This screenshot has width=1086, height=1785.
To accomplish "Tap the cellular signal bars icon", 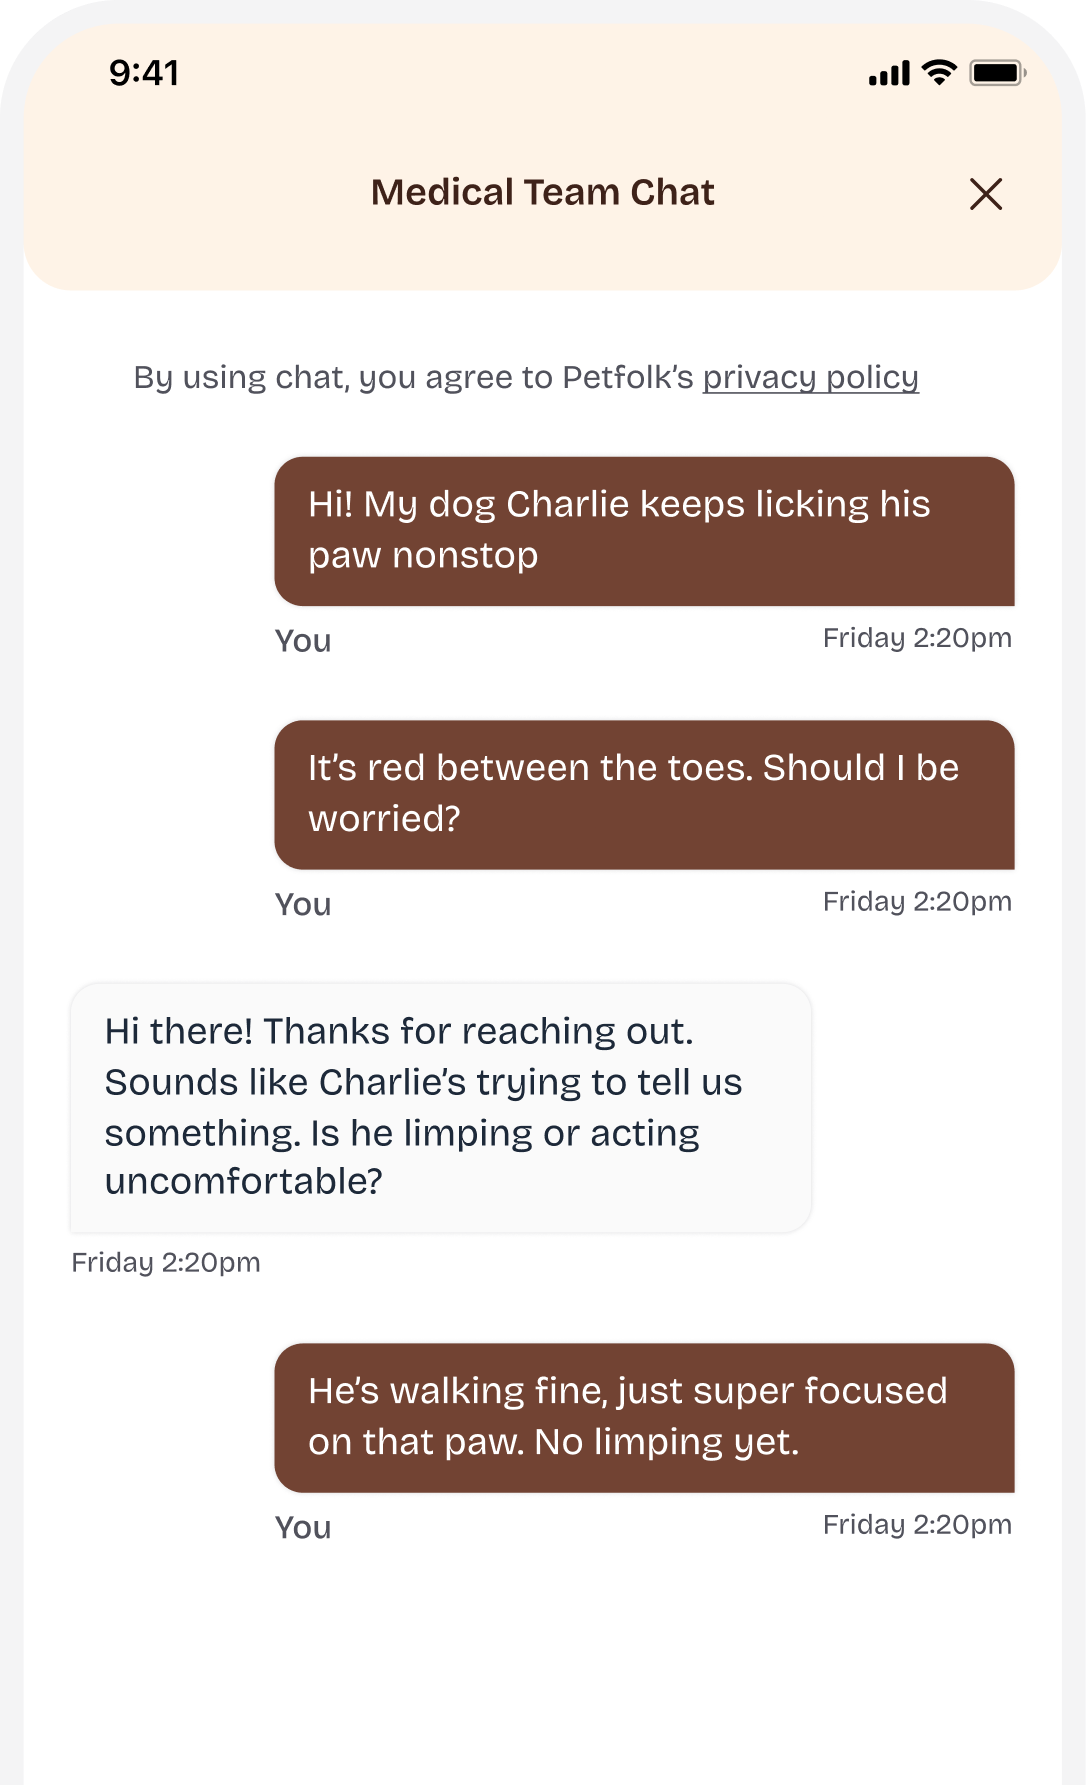I will [x=889, y=73].
